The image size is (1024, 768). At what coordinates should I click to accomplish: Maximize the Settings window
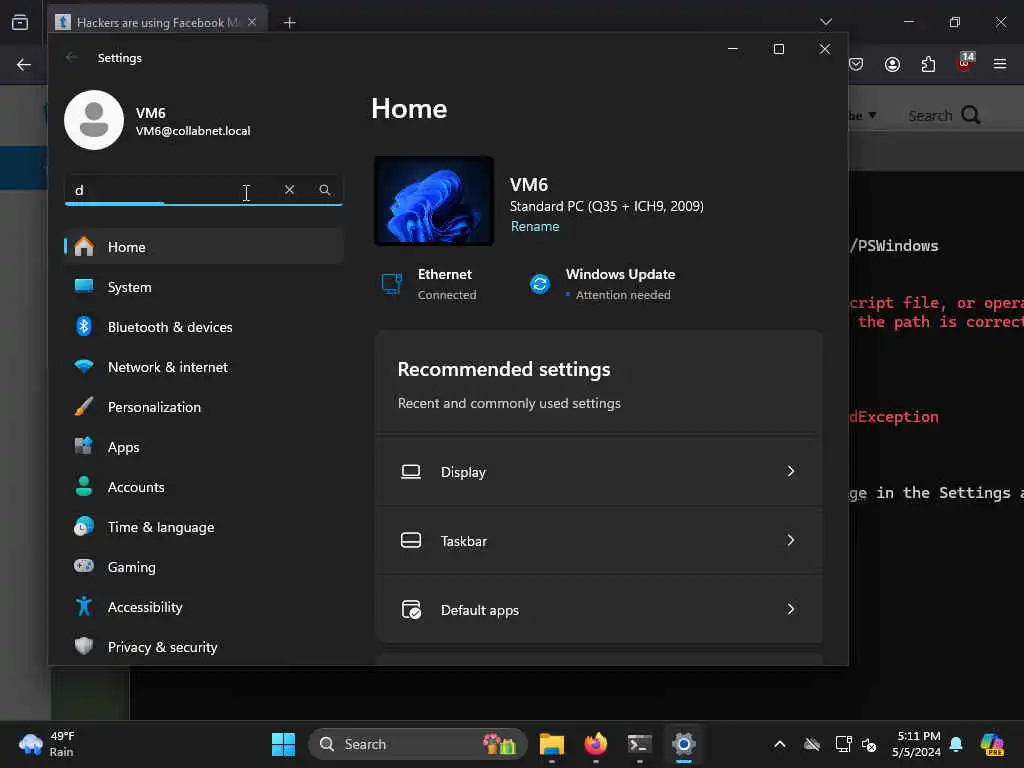point(778,49)
